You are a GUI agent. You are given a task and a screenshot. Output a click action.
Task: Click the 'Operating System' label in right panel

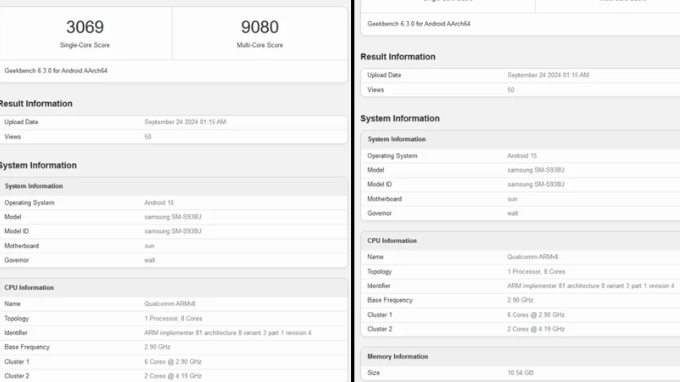(392, 156)
